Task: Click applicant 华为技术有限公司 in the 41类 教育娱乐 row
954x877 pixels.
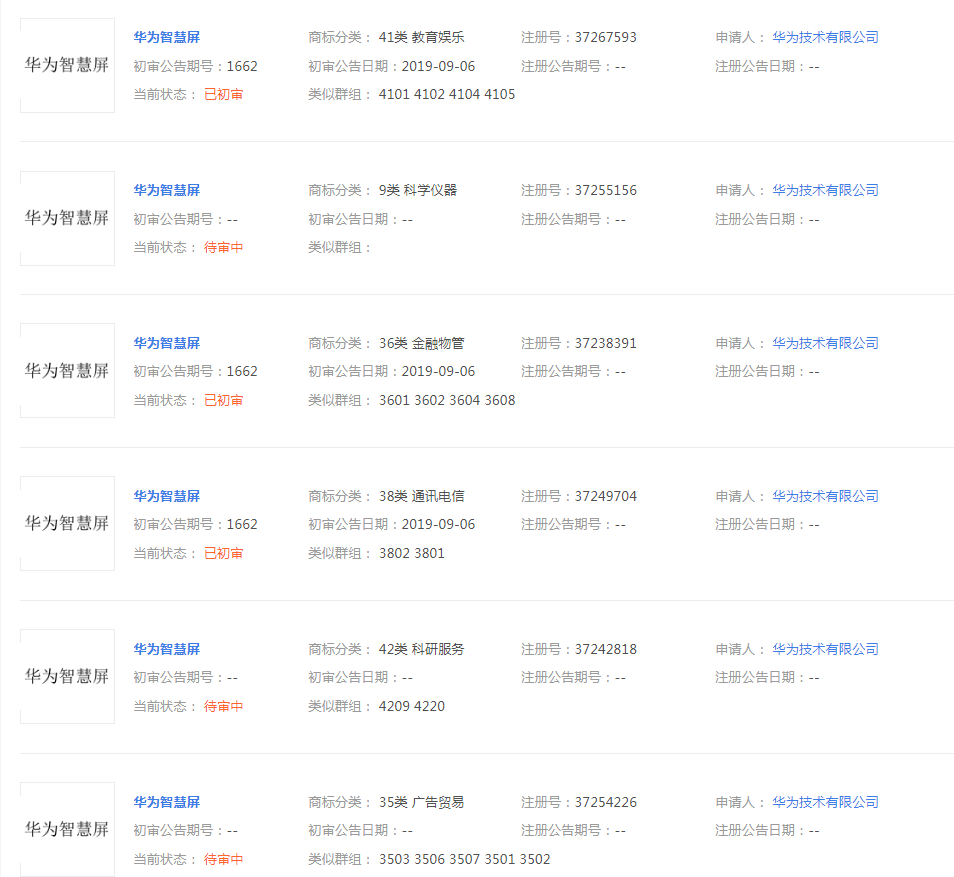Action: click(x=826, y=37)
